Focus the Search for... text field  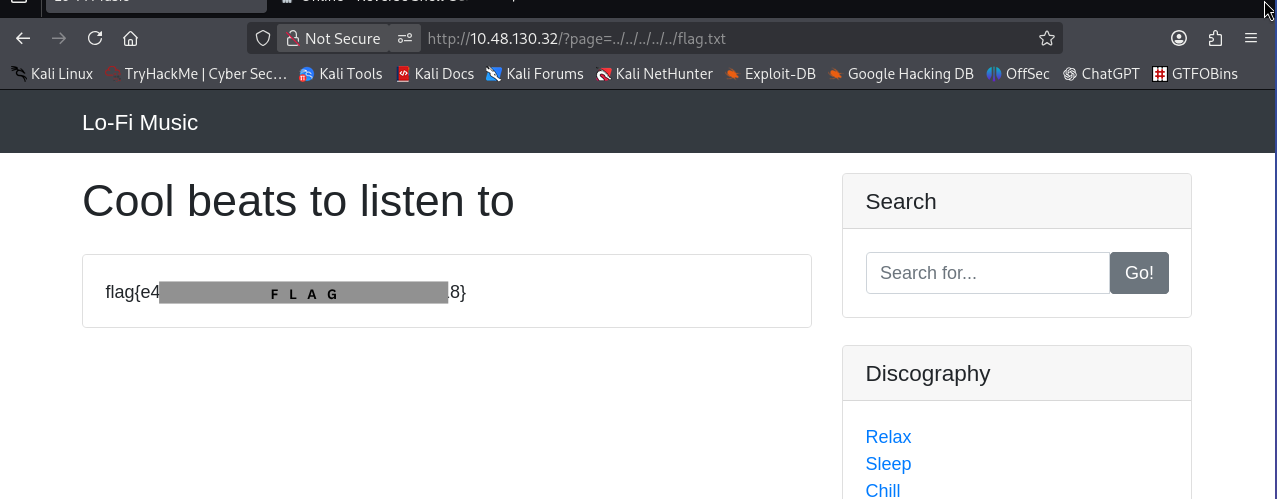click(x=987, y=273)
